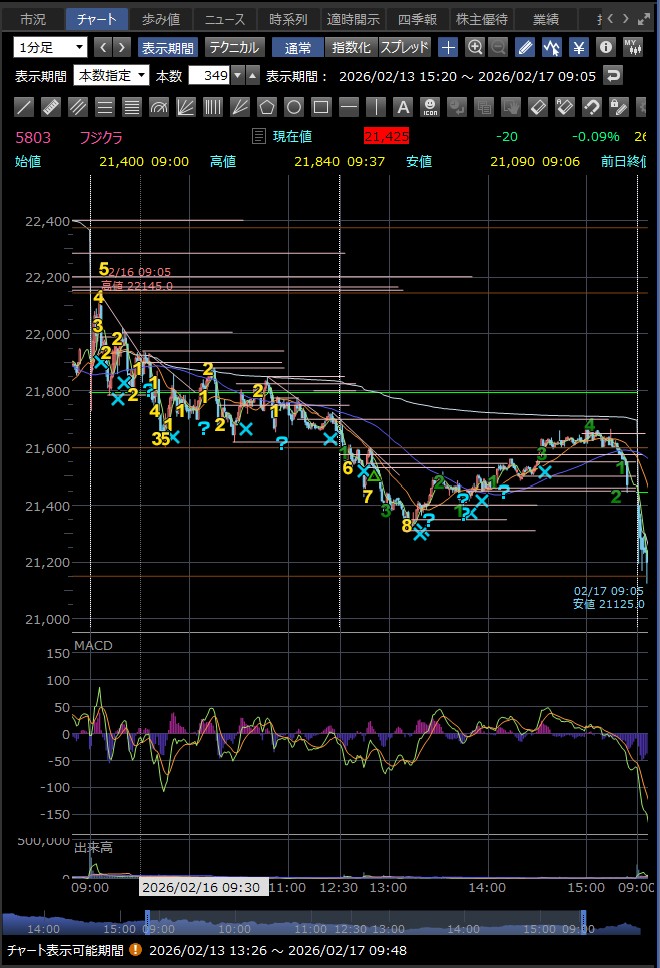Toggle the crosshair cursor icon

click(x=449, y=47)
